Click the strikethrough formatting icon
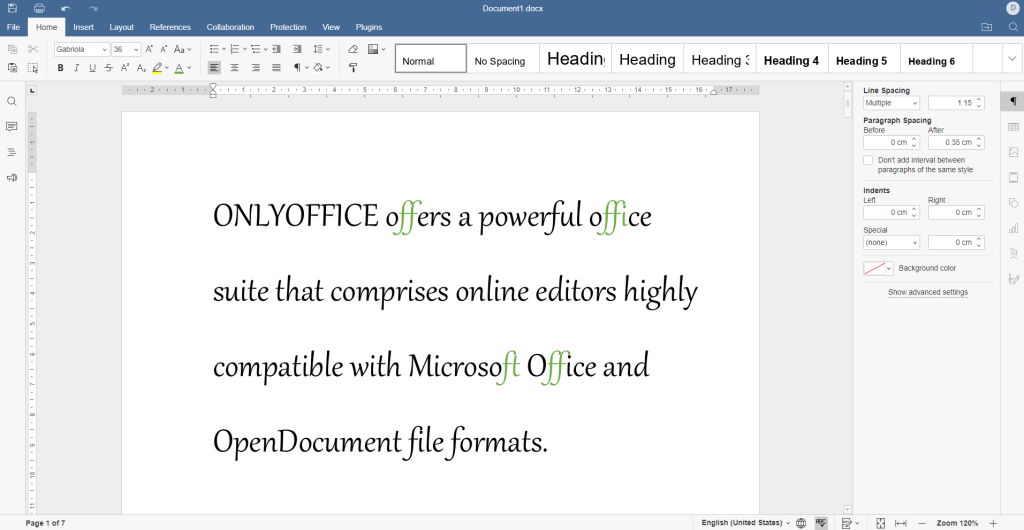This screenshot has width=1024, height=530. 109,68
